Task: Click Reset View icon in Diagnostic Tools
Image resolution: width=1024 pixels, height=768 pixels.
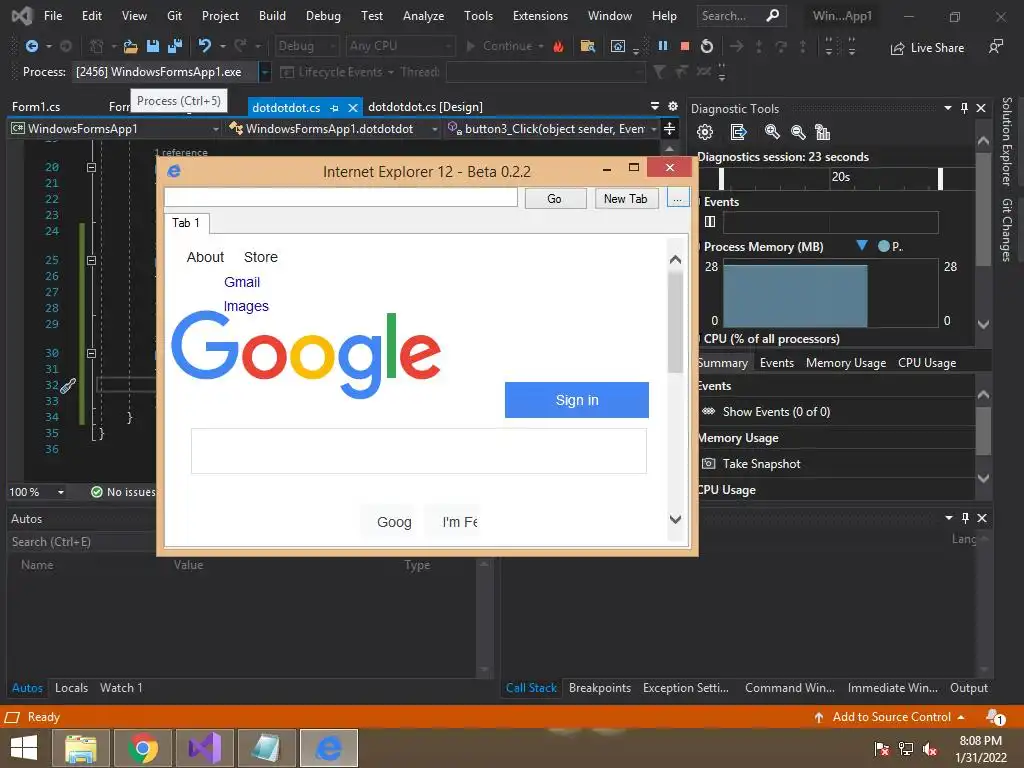Action: point(823,133)
